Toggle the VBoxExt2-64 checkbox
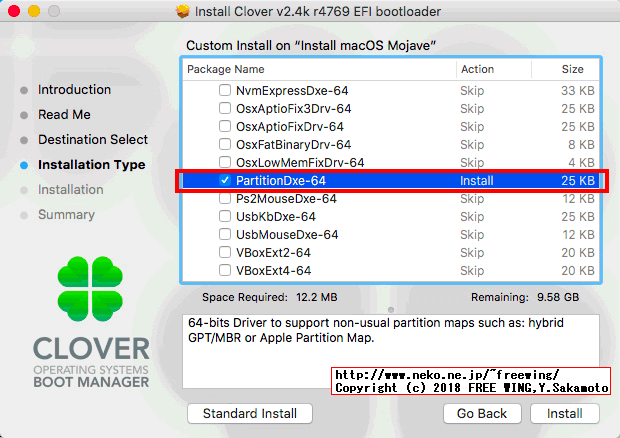The width and height of the screenshot is (620, 438). pos(225,252)
